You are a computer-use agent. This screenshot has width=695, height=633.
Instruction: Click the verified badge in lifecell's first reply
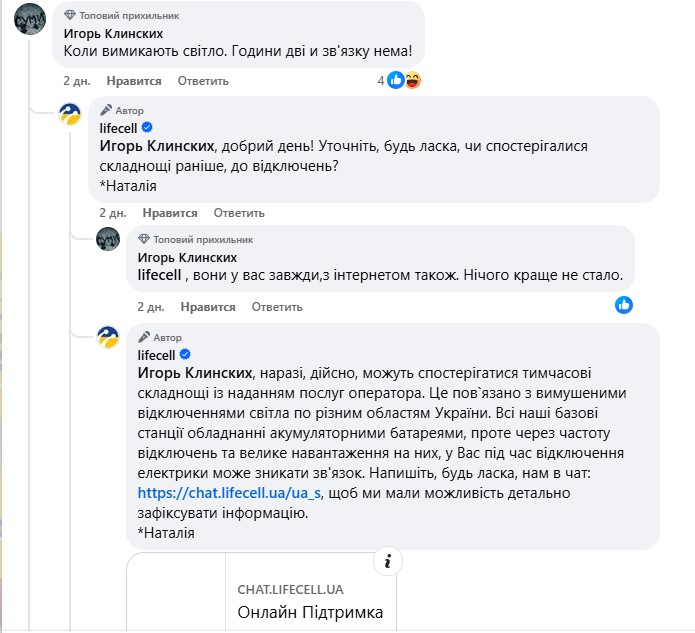146,127
